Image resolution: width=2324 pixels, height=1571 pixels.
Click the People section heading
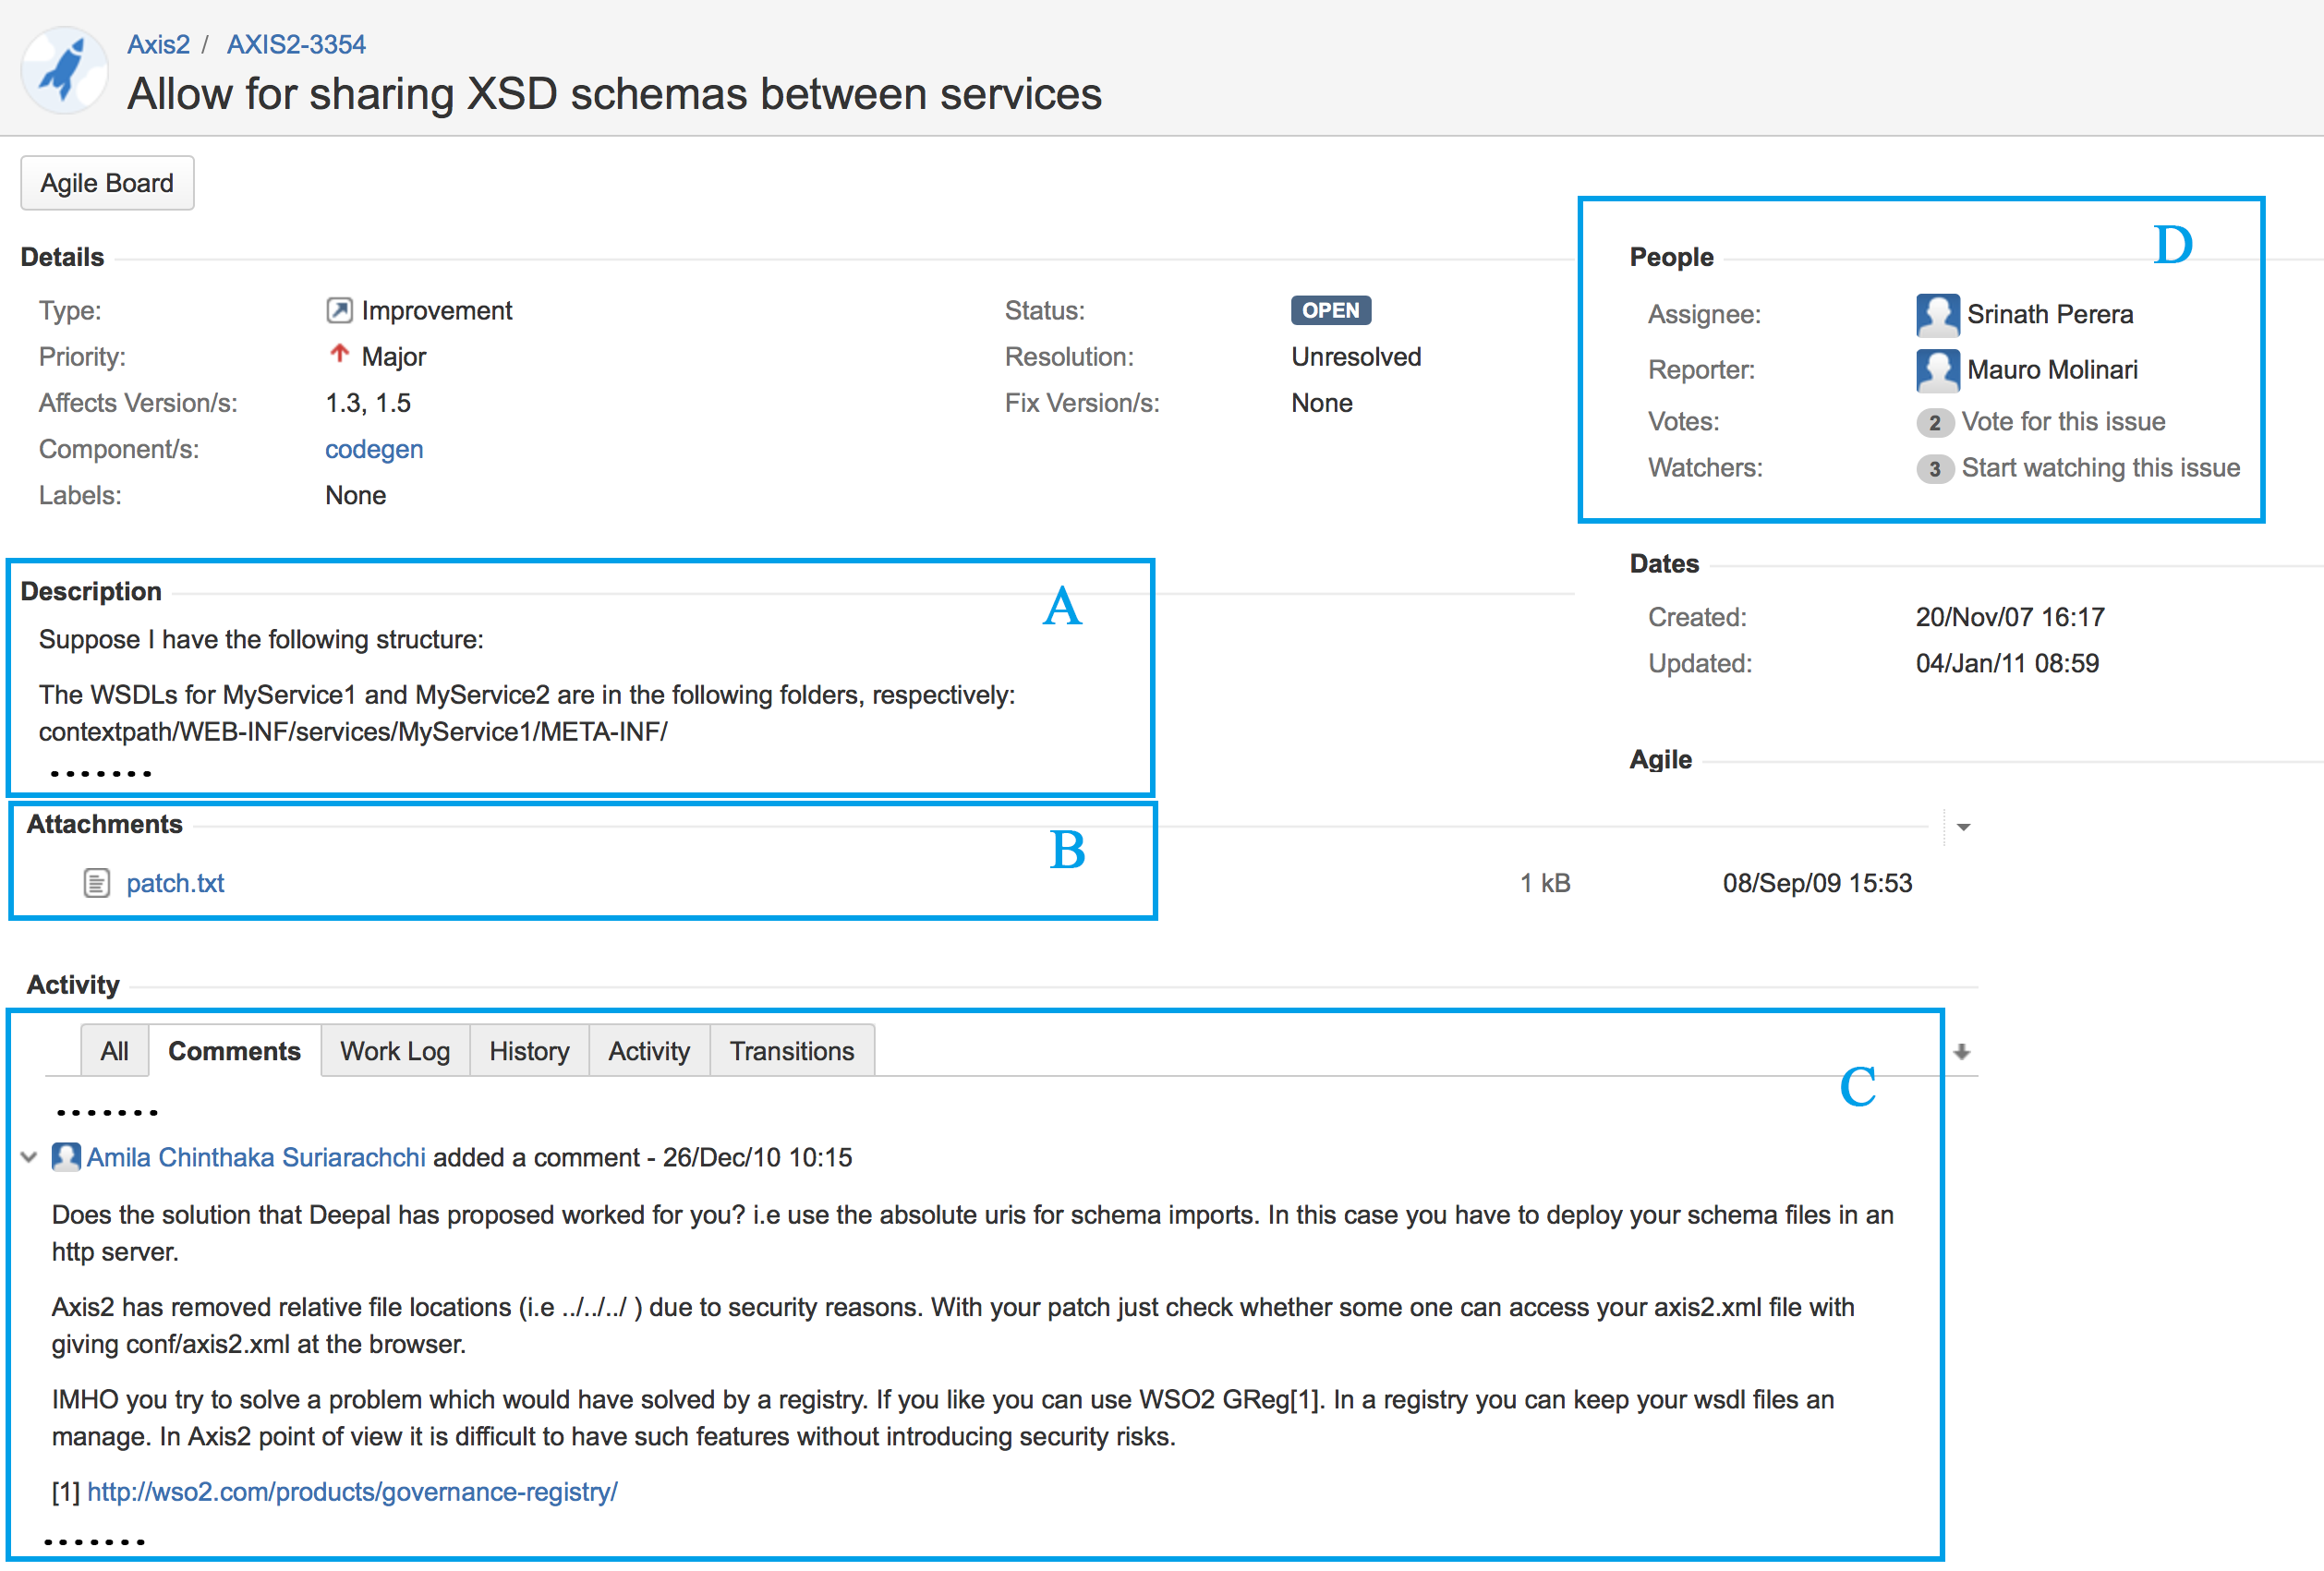click(x=1671, y=257)
